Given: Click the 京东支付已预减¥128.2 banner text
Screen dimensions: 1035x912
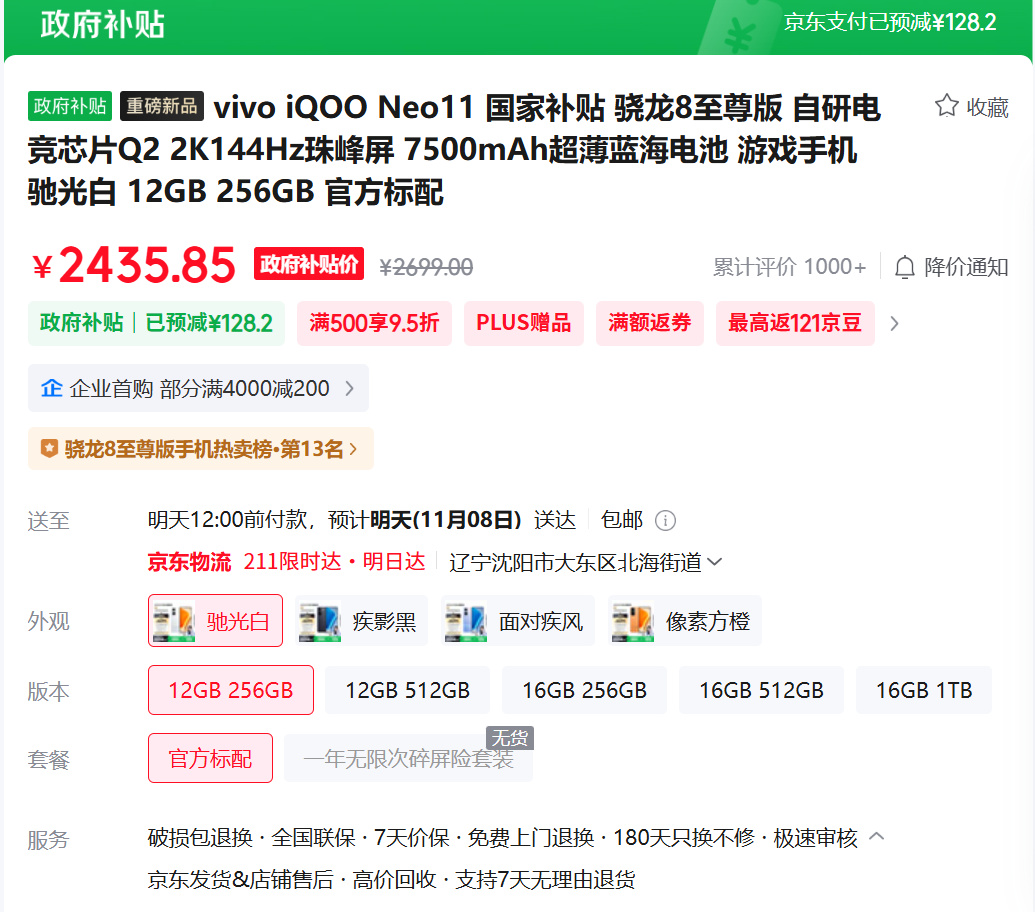Looking at the screenshot, I should tap(890, 22).
